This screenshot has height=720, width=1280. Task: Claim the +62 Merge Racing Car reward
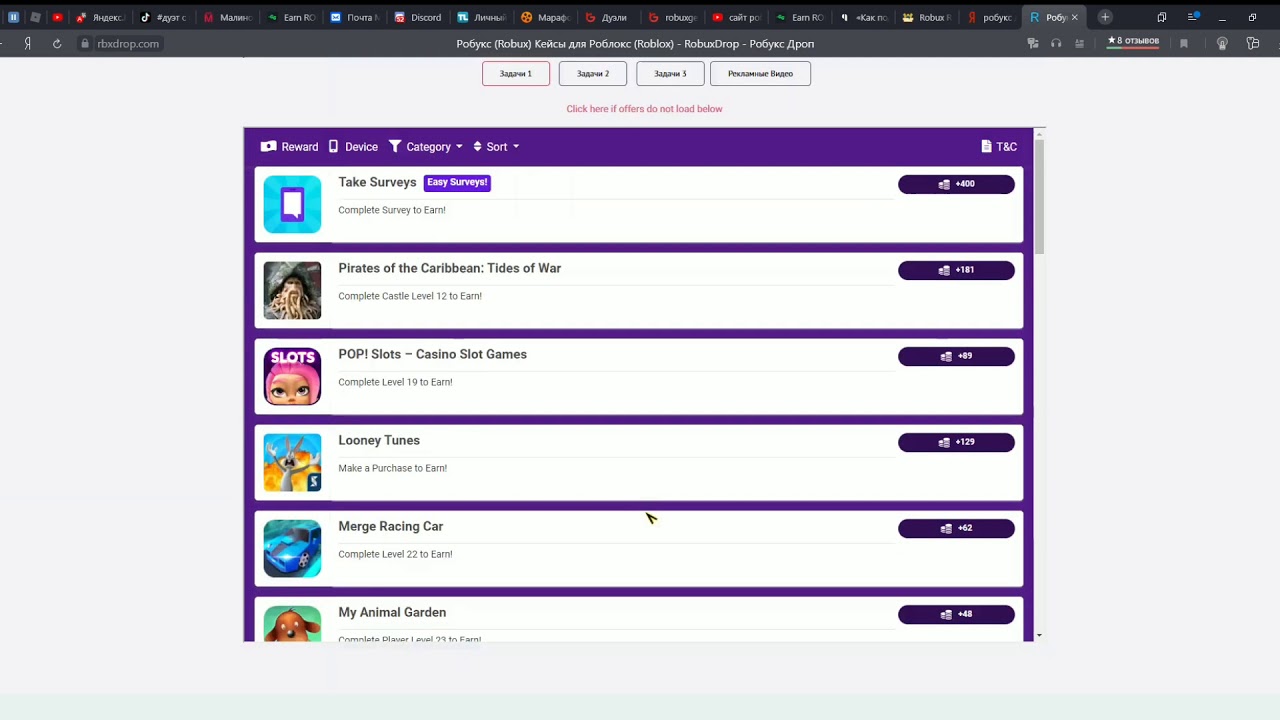(x=956, y=528)
